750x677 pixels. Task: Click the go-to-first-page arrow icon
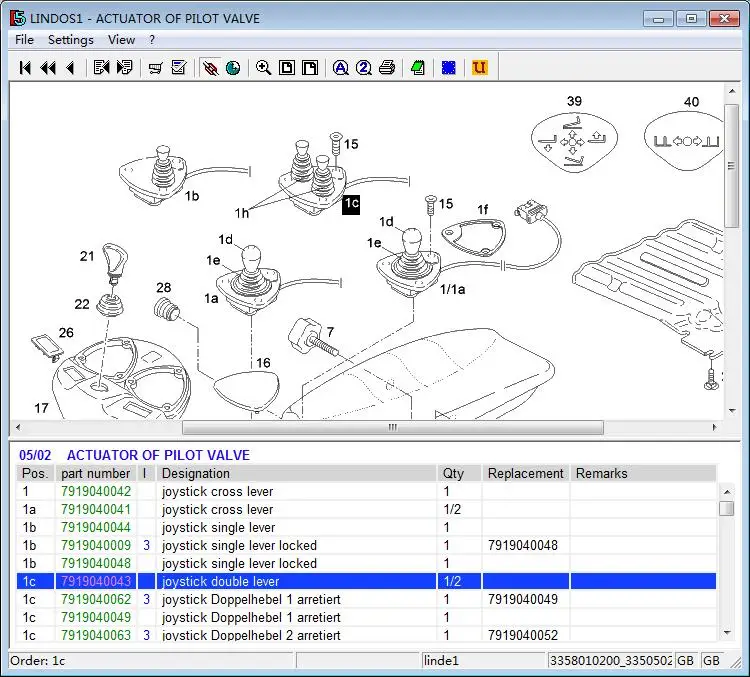pos(26,67)
